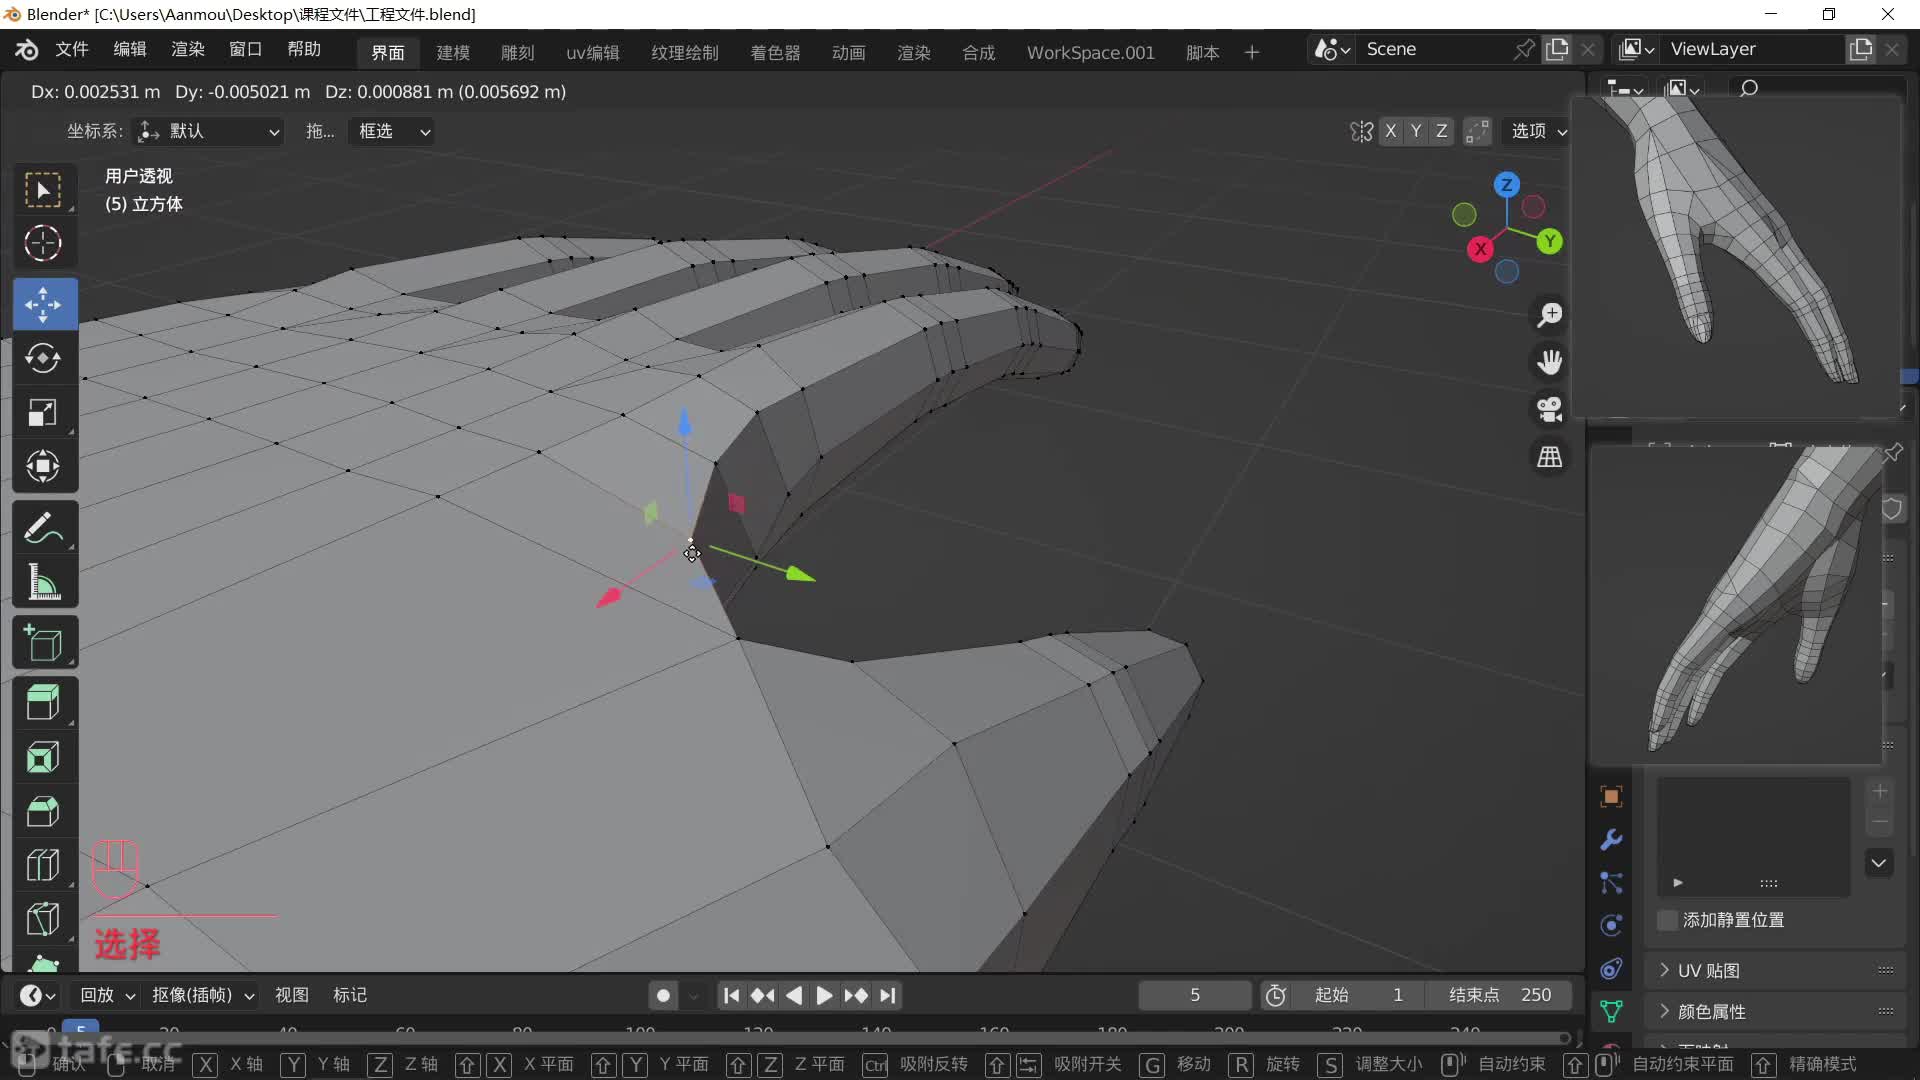Open the 抠像(插帧) keying dropdown
The image size is (1920, 1080).
click(x=202, y=996)
